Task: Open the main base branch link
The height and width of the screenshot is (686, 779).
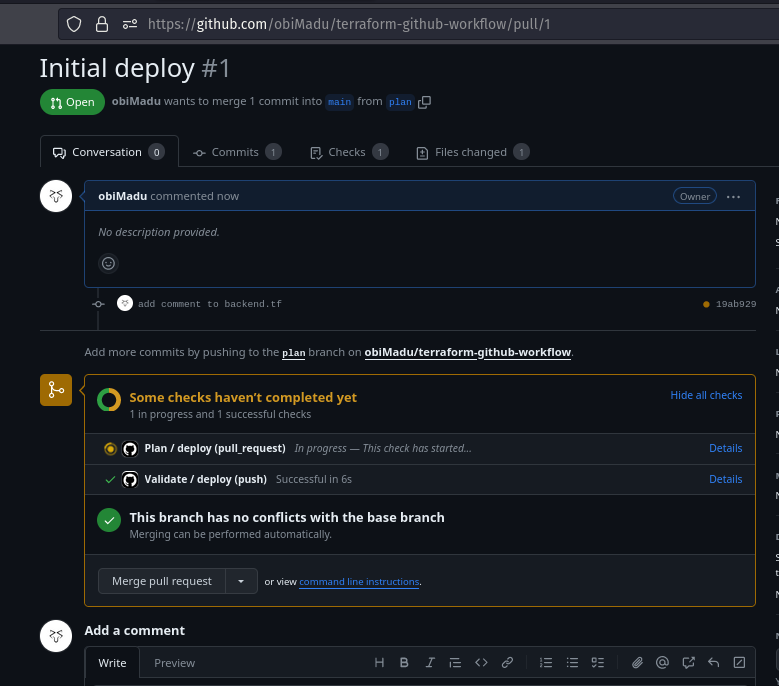Action: pyautogui.click(x=339, y=102)
